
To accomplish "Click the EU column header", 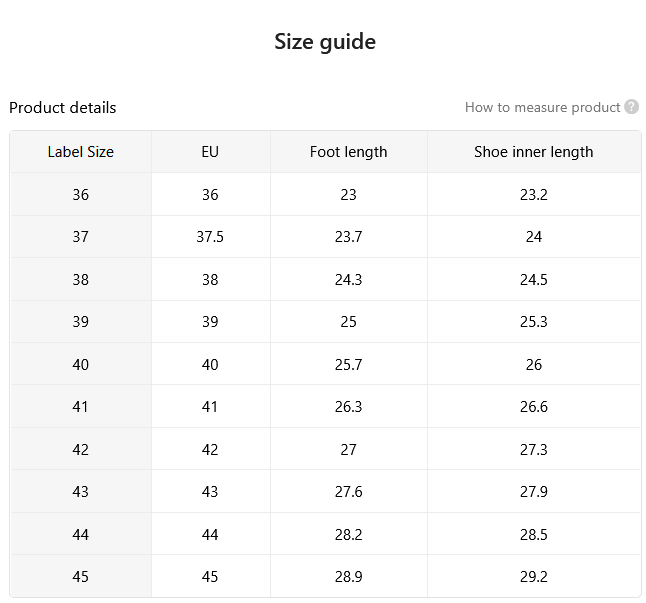I will click(x=211, y=152).
